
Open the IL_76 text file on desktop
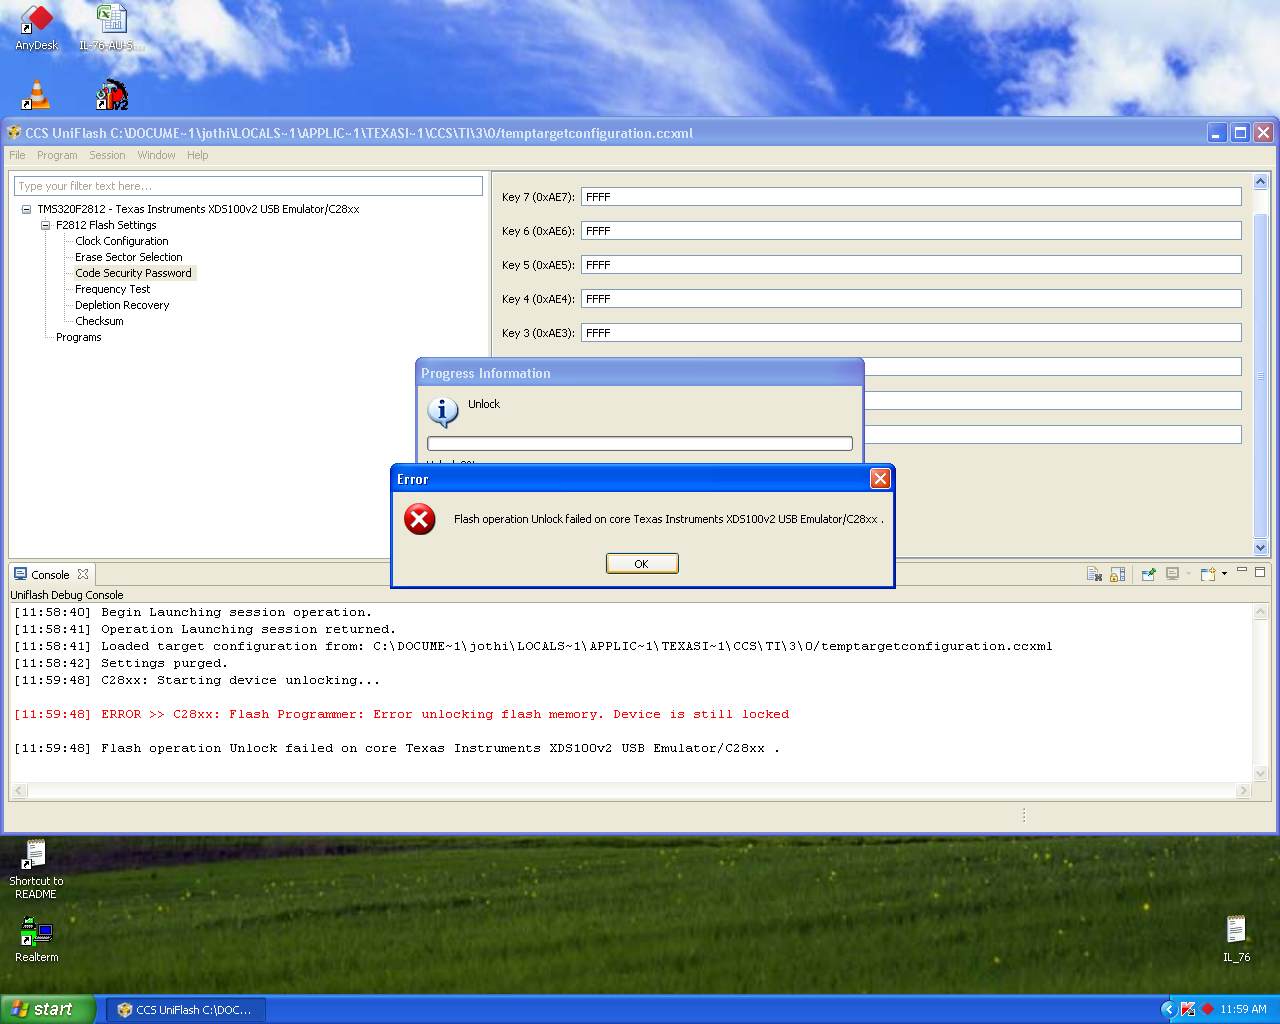coord(1236,939)
